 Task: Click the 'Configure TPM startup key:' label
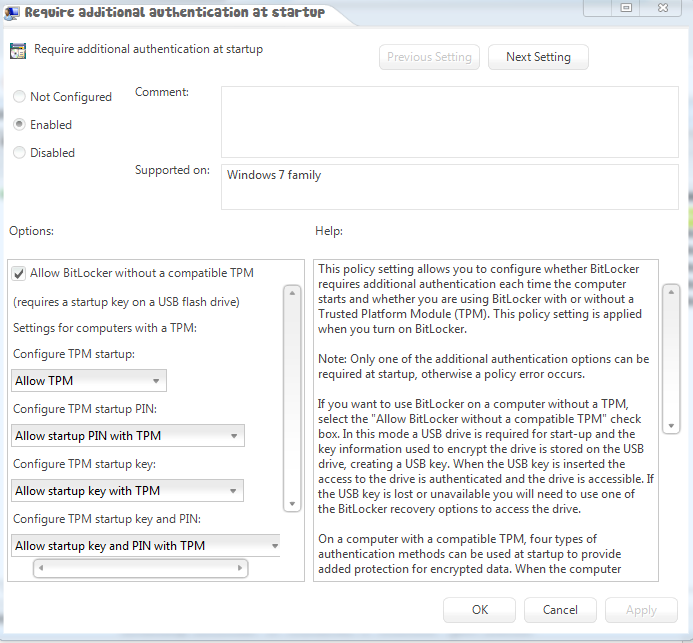pos(84,464)
